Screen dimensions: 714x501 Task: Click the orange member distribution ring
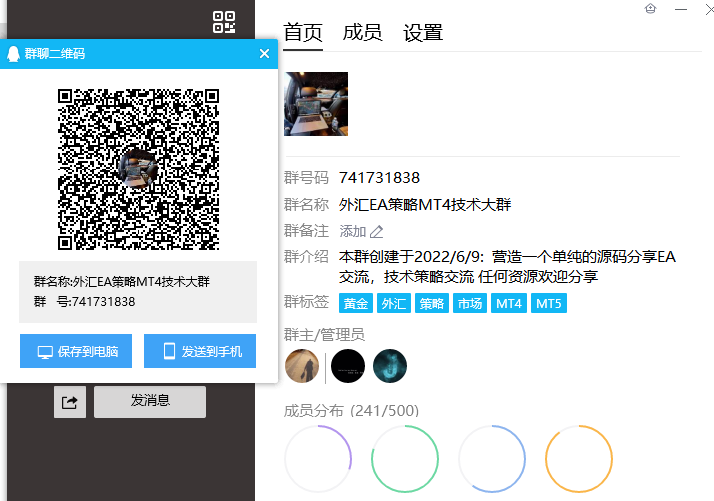[579, 459]
